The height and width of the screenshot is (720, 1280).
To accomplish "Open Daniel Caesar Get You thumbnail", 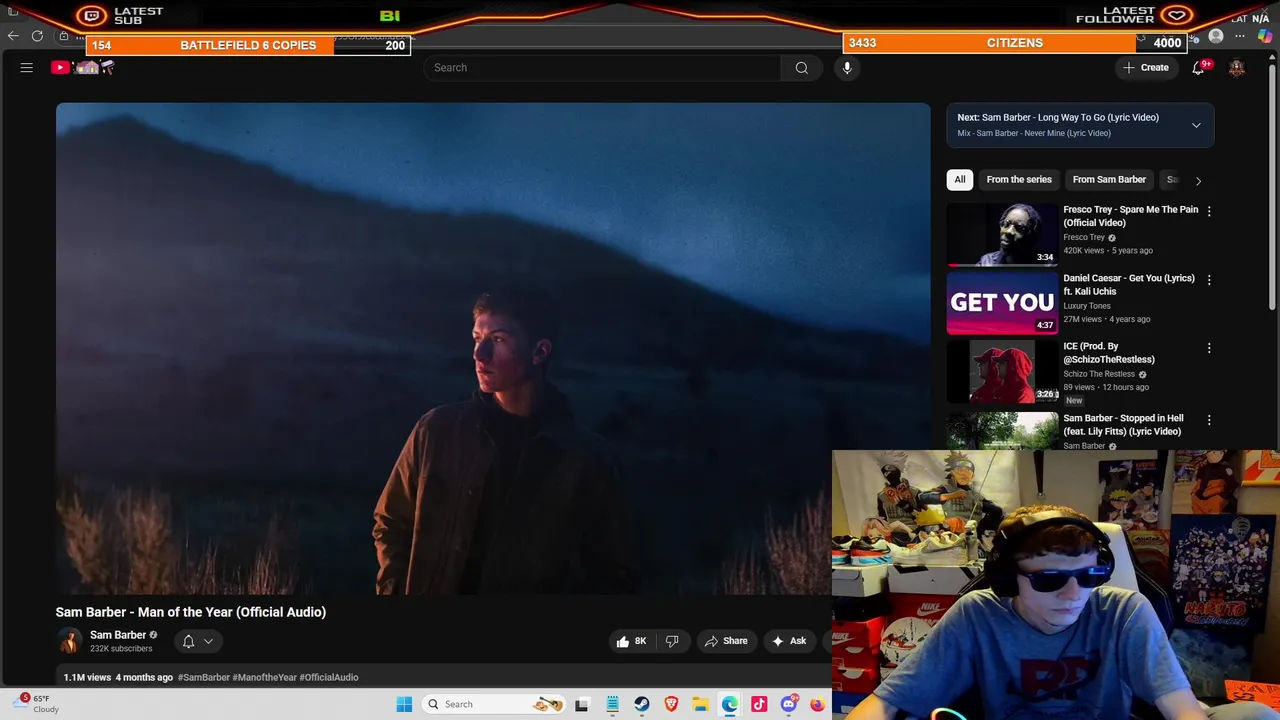I will point(1002,303).
